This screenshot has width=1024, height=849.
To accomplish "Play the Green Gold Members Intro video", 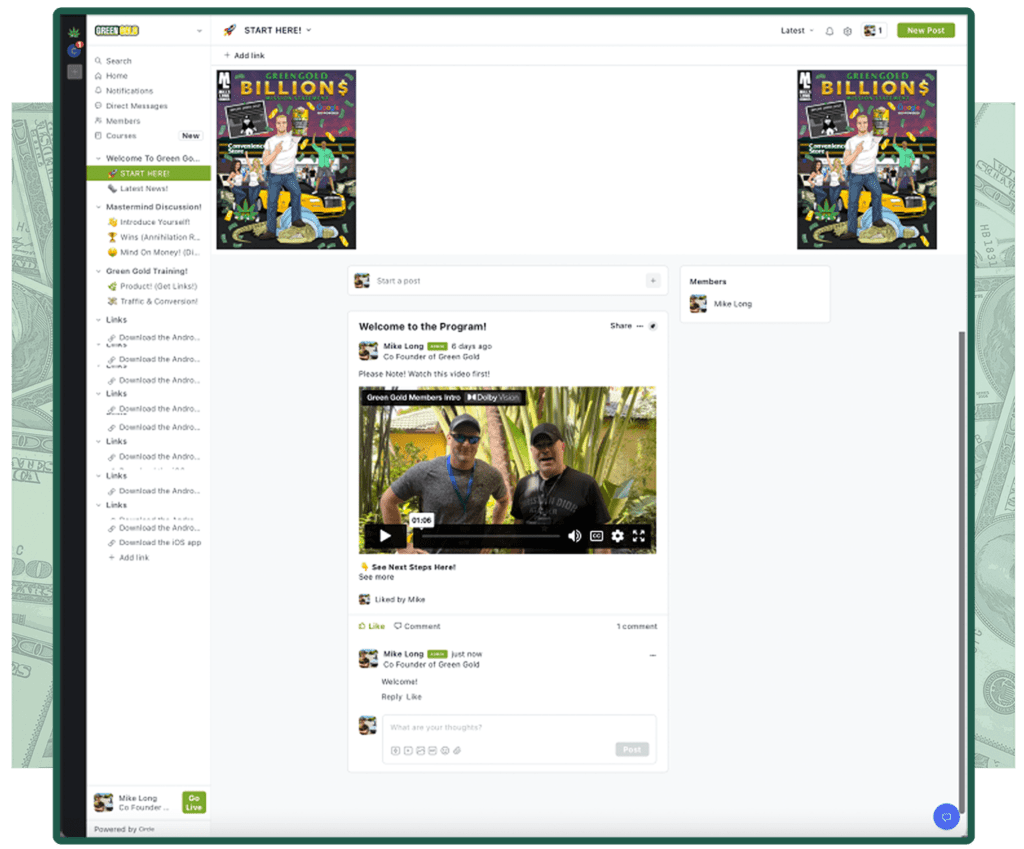I will (385, 536).
